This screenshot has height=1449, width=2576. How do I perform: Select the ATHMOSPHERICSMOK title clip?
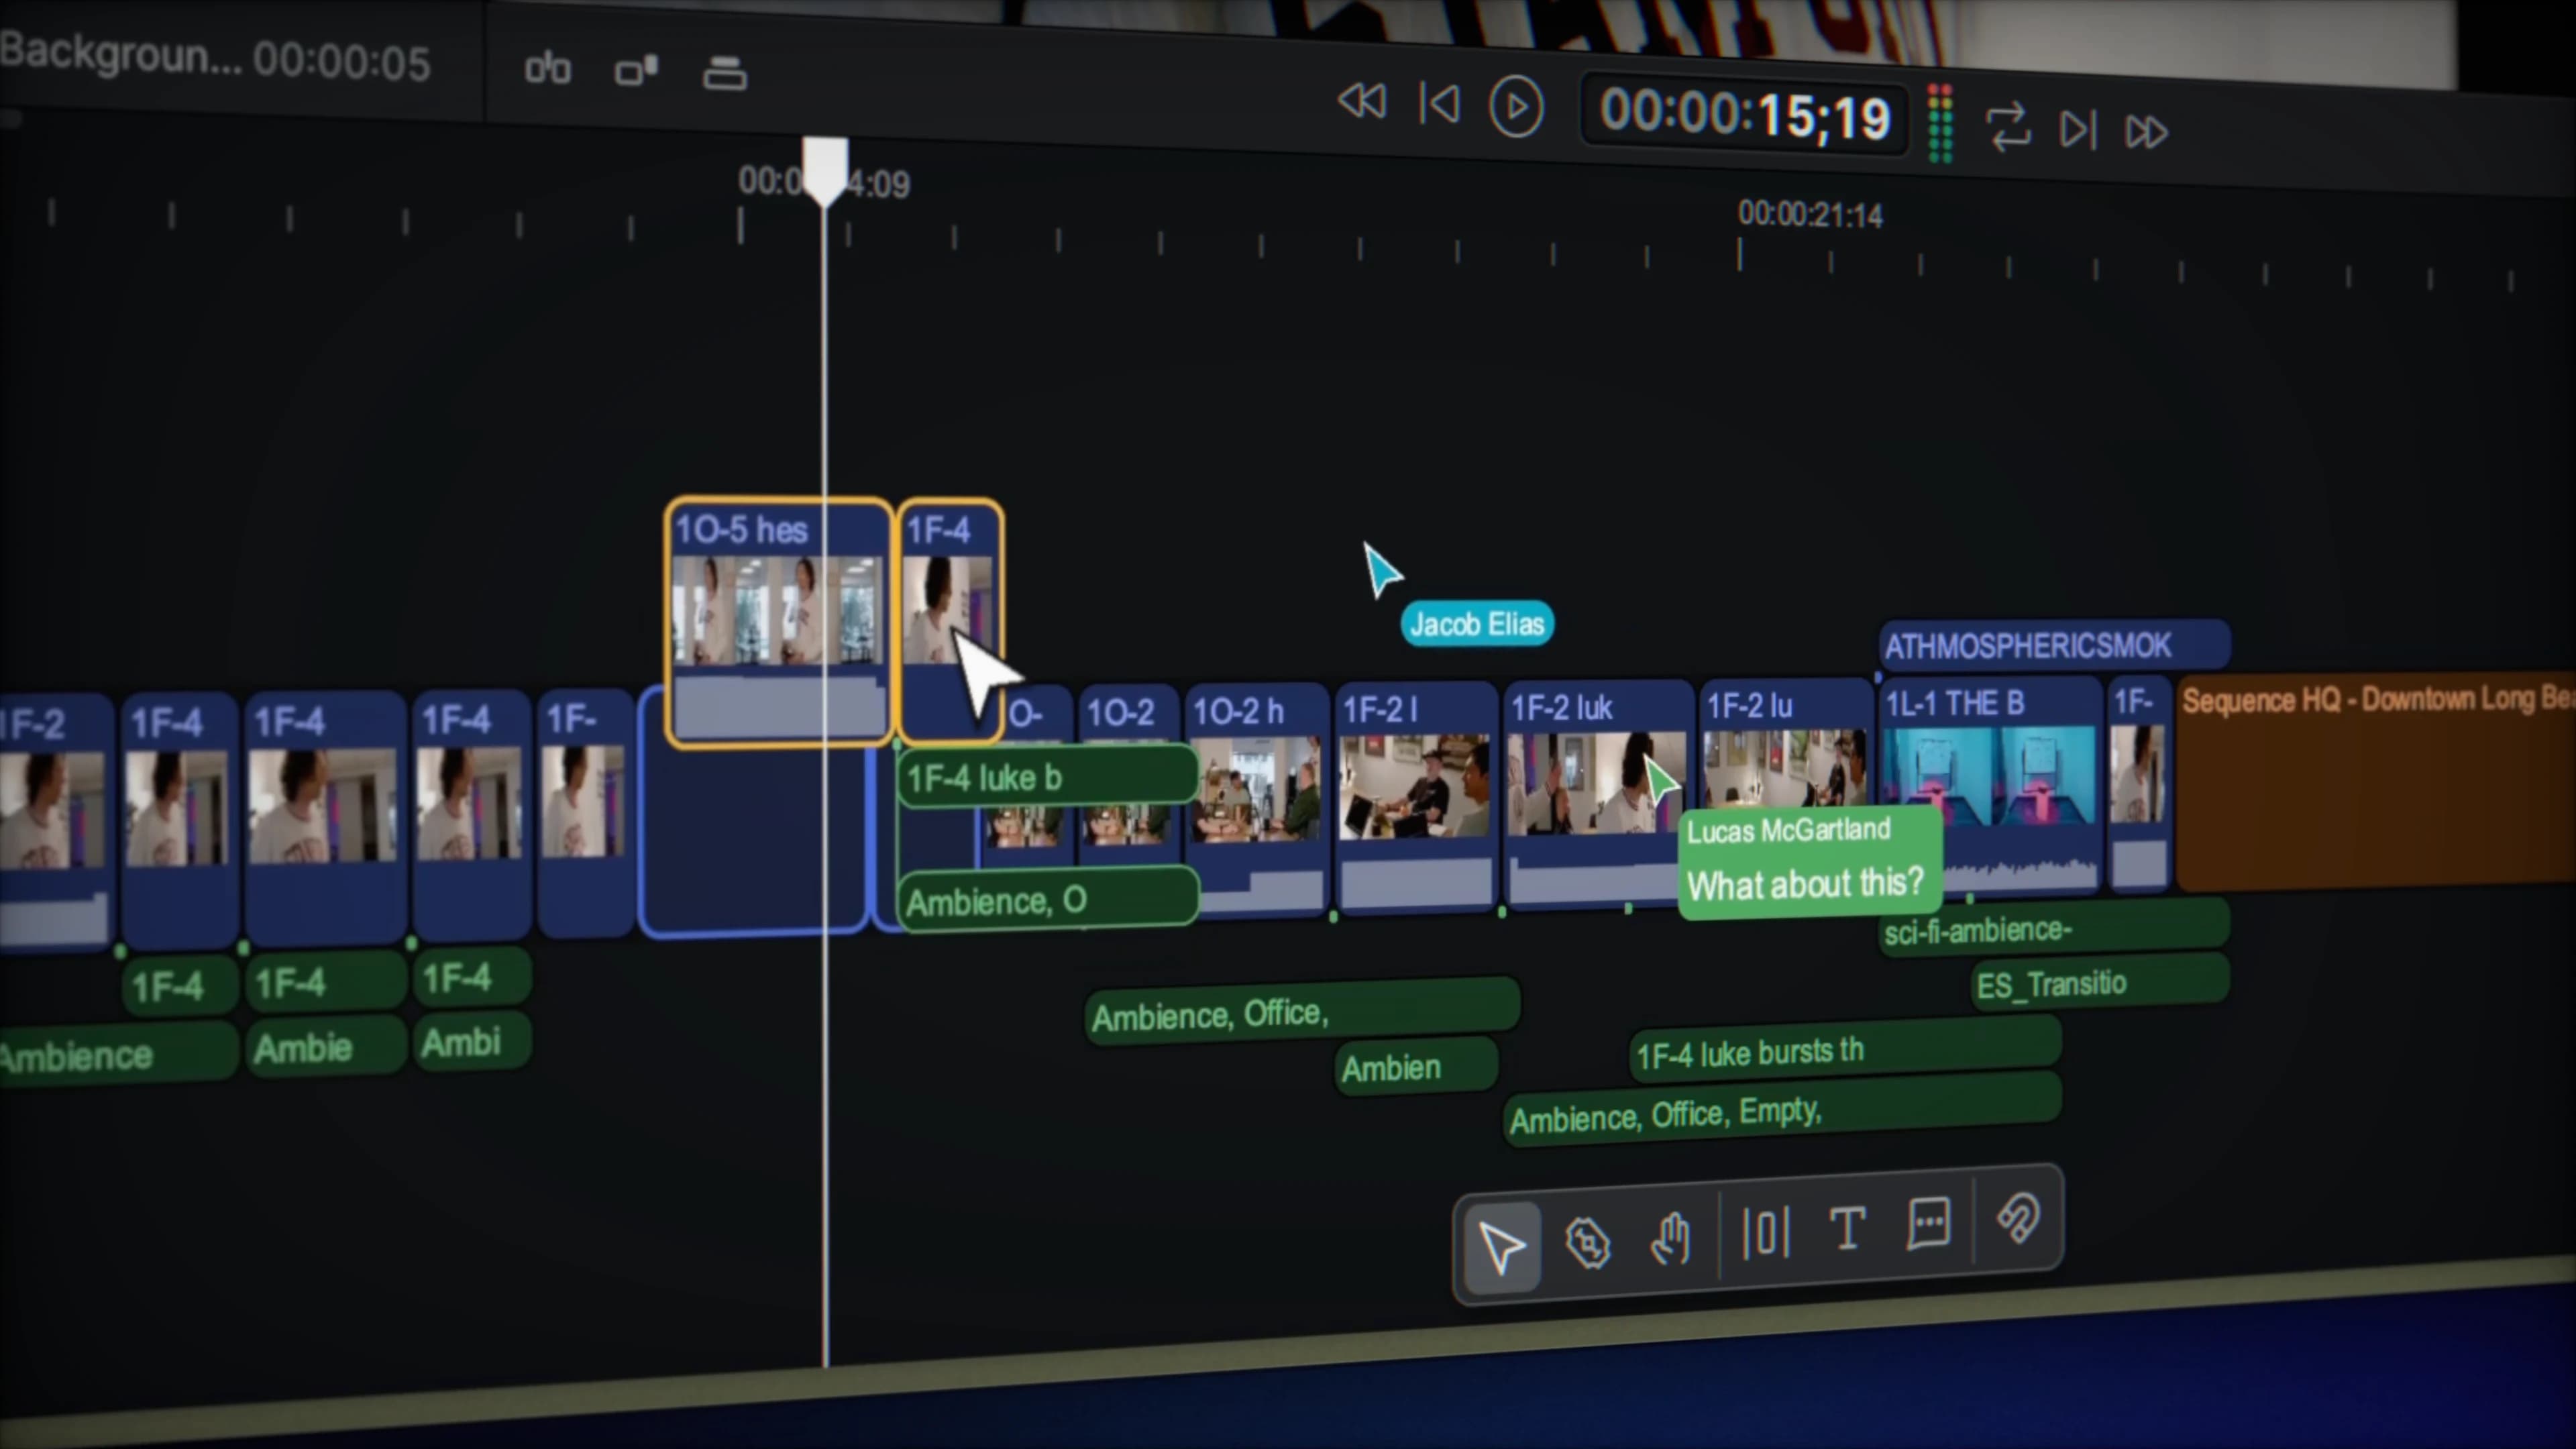point(2054,645)
